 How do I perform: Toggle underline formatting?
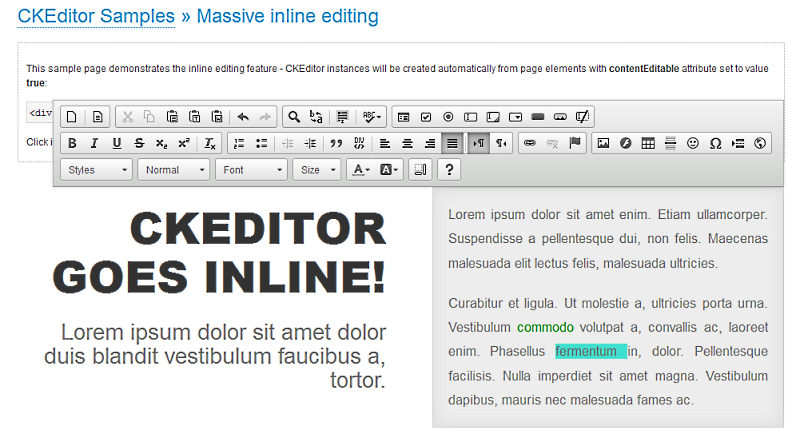(117, 143)
